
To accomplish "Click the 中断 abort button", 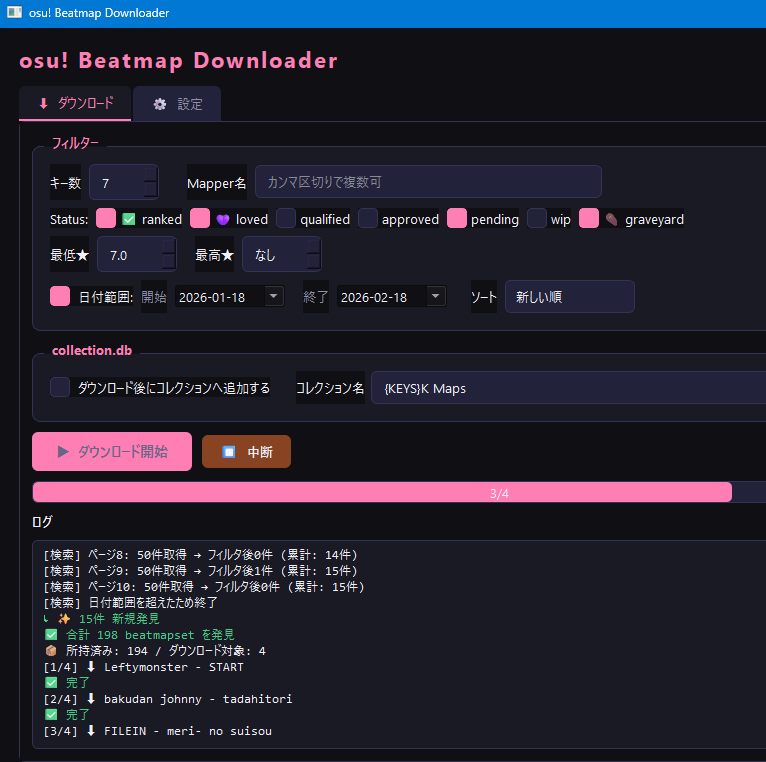I will click(246, 452).
